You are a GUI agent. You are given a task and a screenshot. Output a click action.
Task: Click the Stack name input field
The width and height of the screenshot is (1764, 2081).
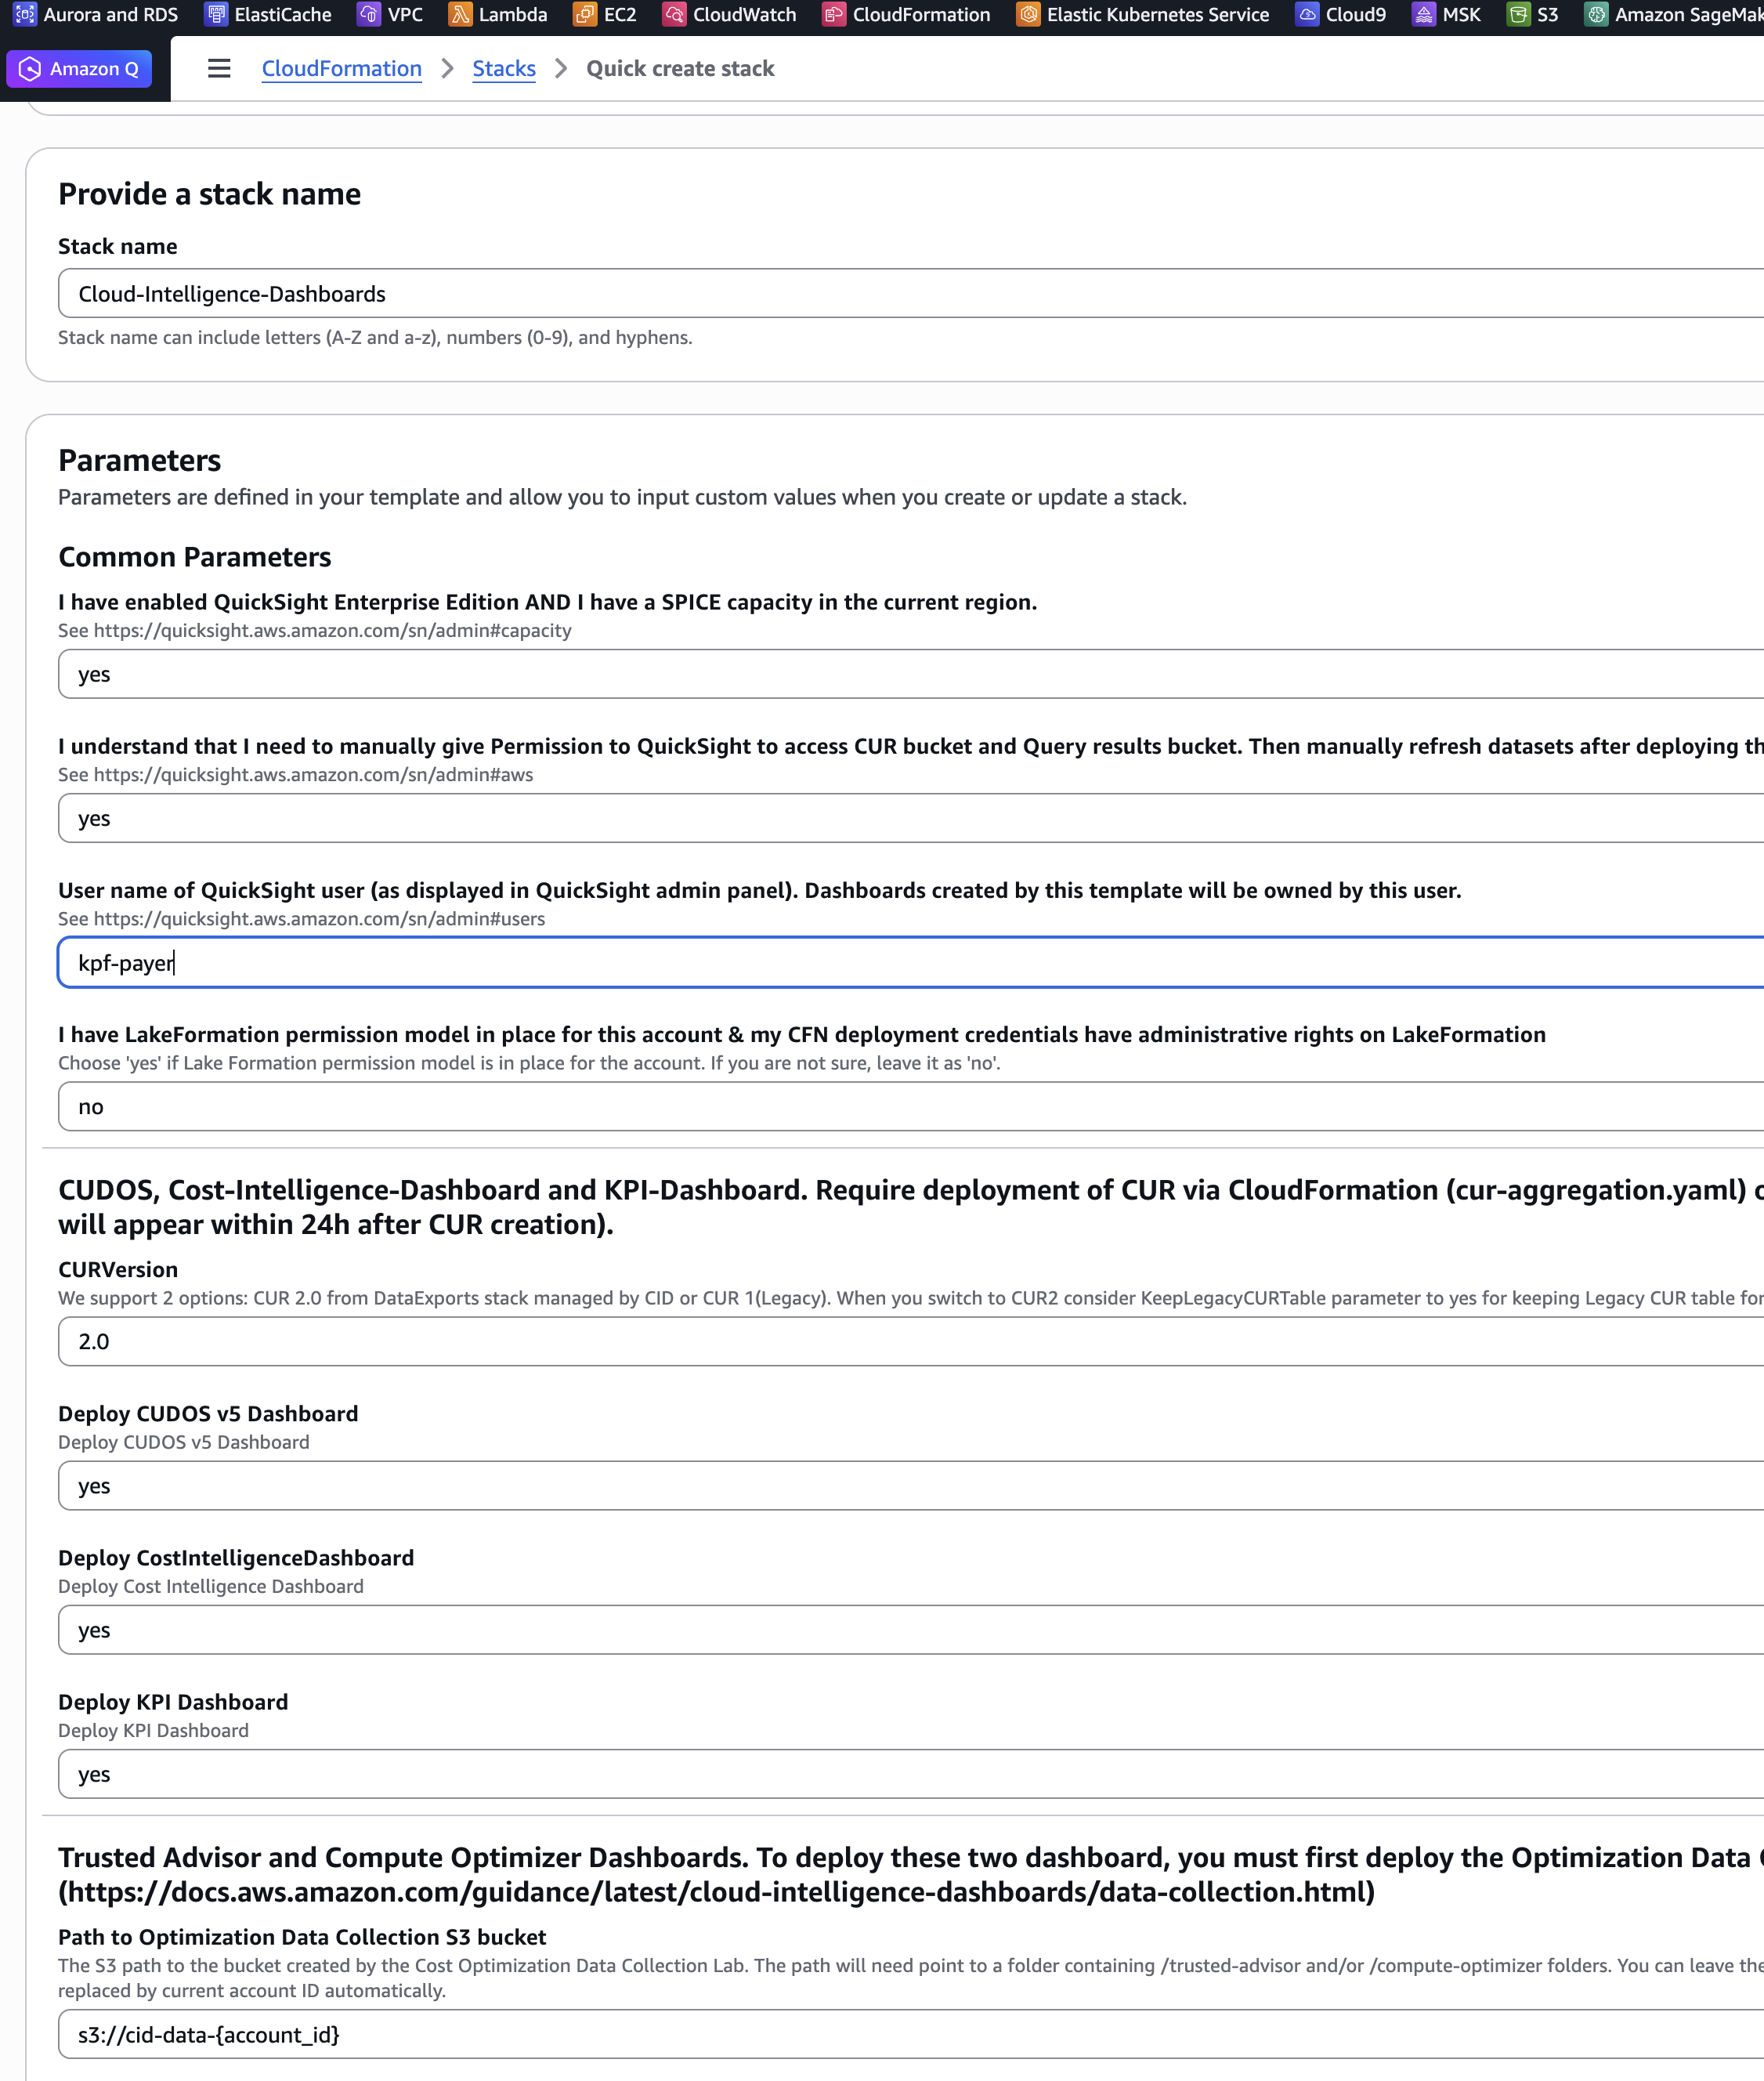click(900, 294)
